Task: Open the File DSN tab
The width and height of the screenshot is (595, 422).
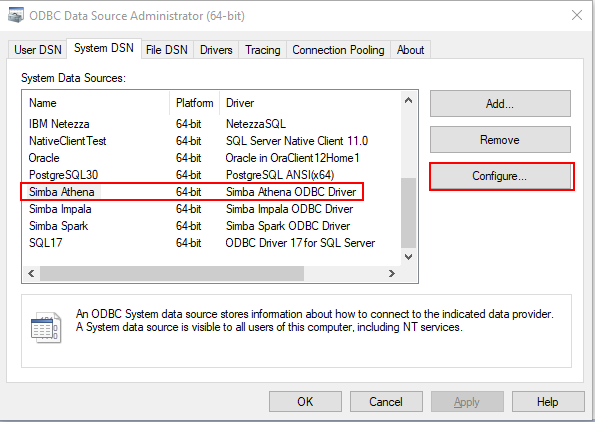Action: point(167,50)
